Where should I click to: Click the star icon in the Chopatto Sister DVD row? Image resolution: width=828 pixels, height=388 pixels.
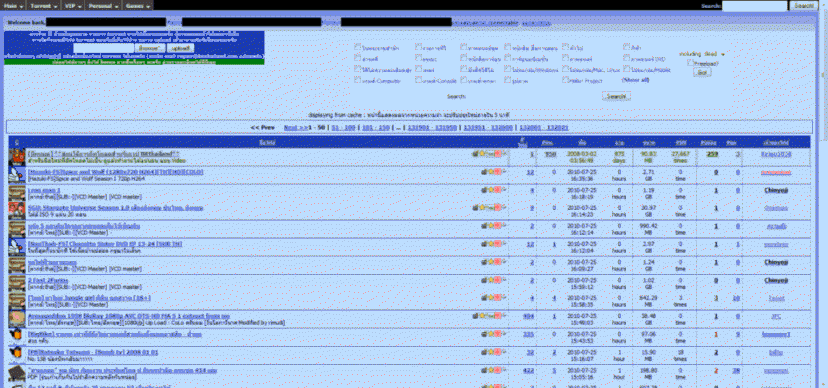490,244
